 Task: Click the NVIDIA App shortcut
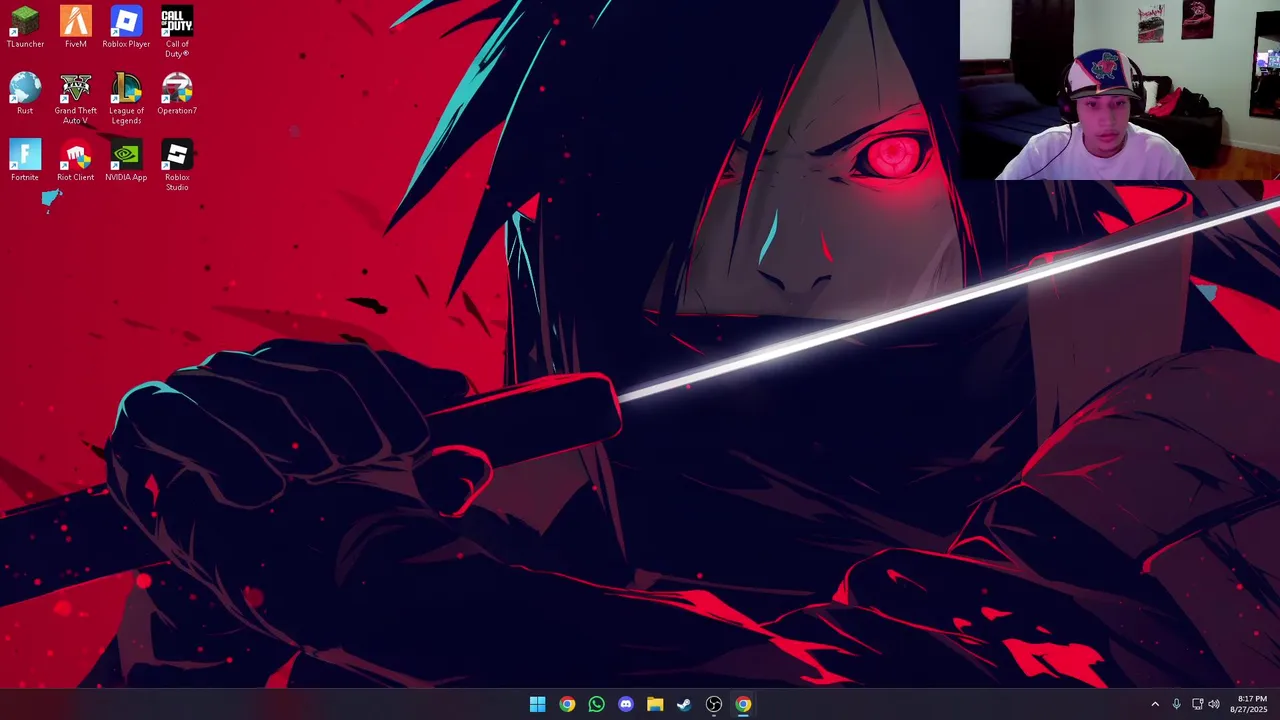click(x=126, y=161)
